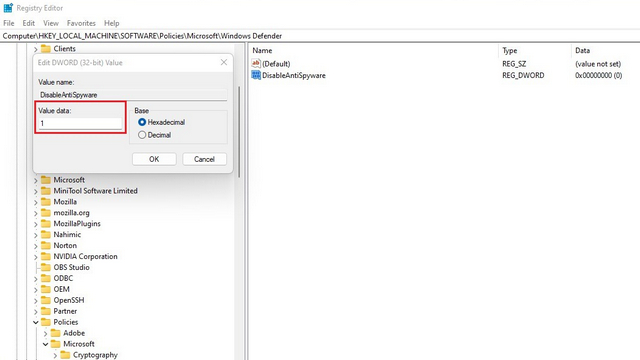Select the Partner key label
This screenshot has width=640, height=360.
pyautogui.click(x=65, y=311)
